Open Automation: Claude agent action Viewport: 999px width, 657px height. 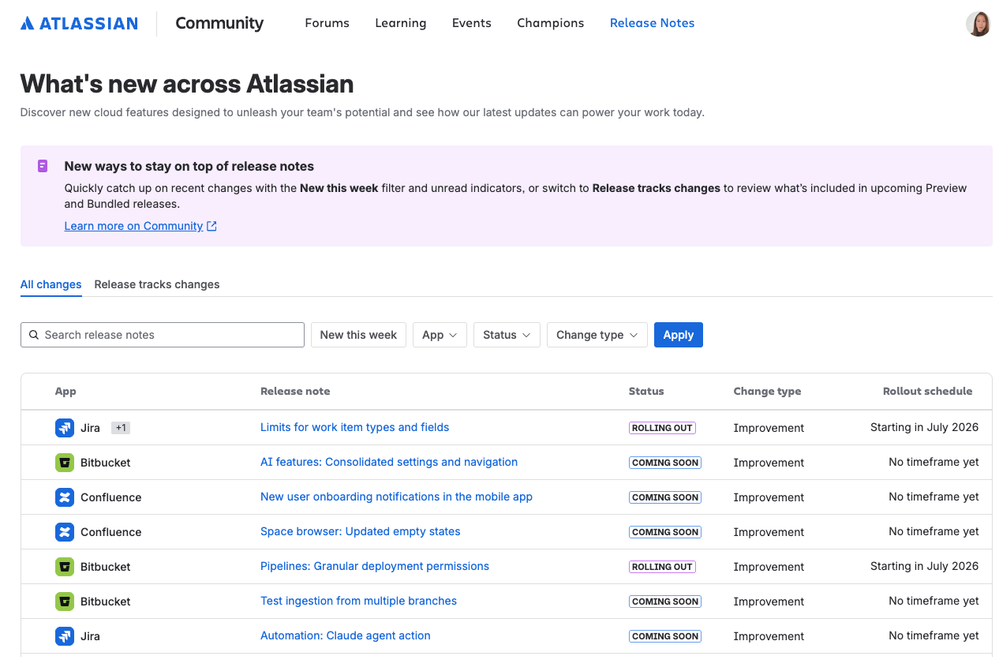[x=345, y=635]
